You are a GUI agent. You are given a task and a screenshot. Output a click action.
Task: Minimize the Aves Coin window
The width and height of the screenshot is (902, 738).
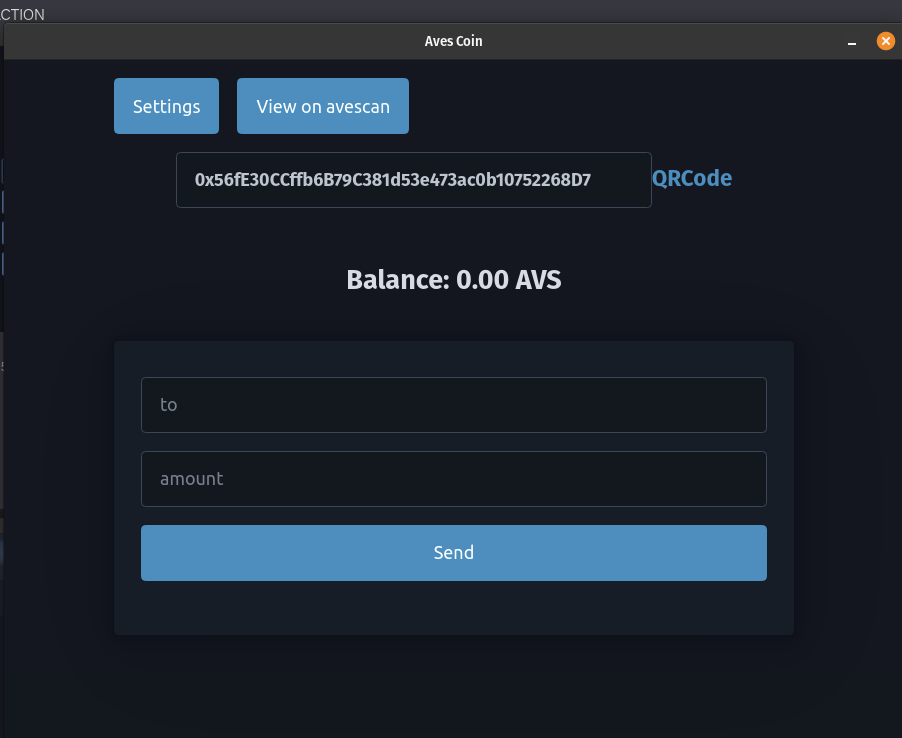pos(851,43)
